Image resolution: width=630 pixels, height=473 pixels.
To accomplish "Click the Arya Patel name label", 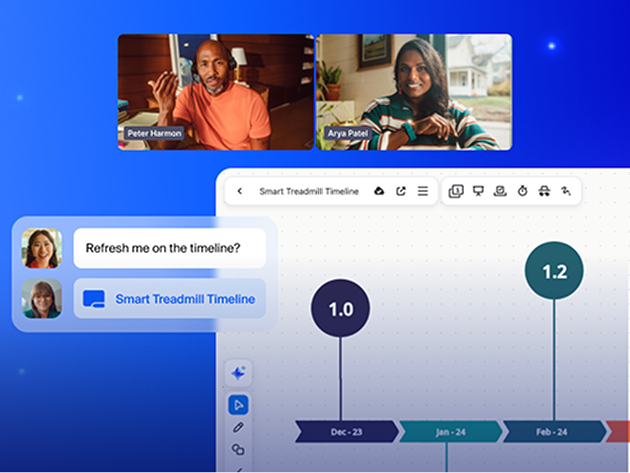I will 348,133.
